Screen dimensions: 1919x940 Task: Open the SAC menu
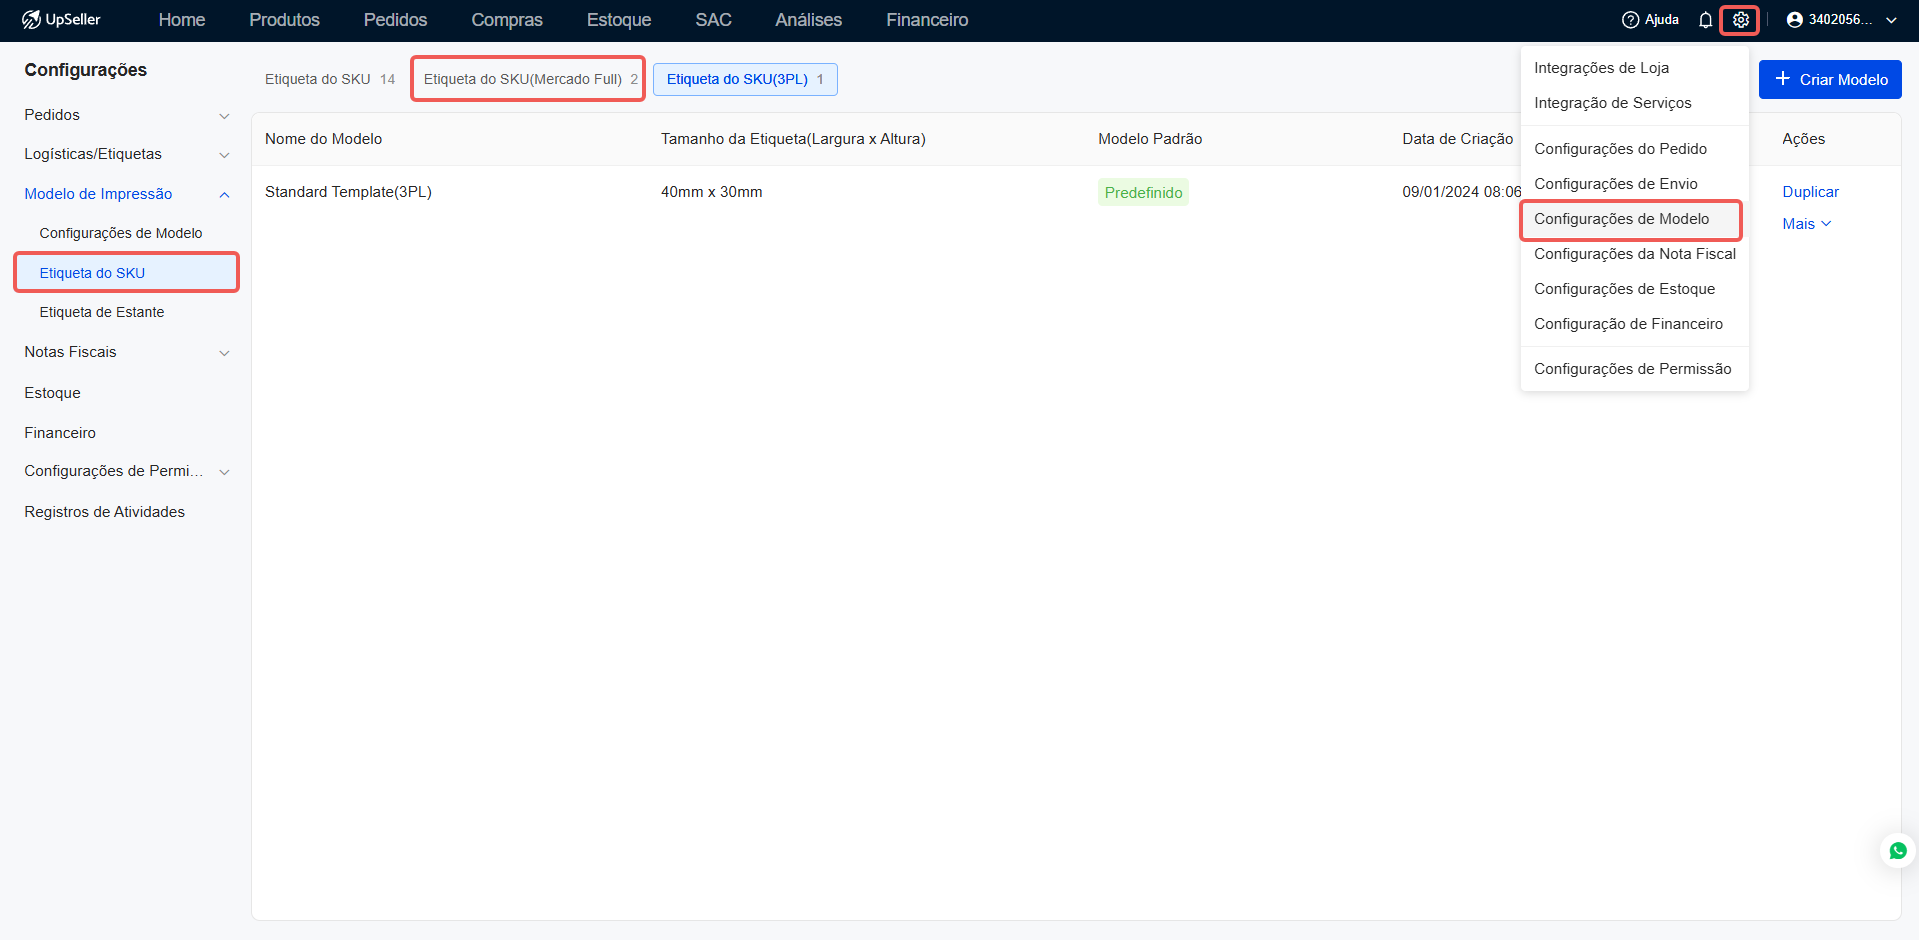[713, 20]
